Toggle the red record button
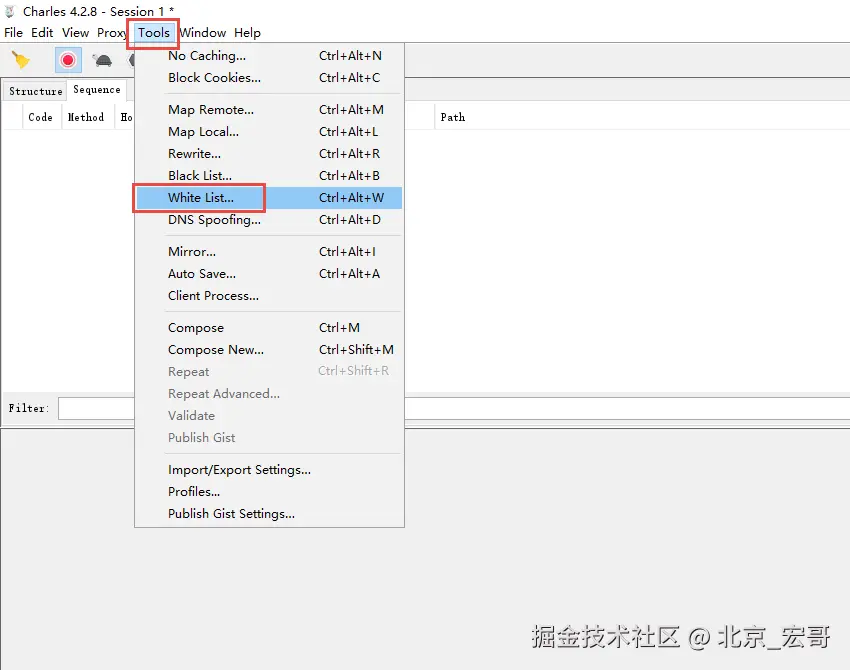This screenshot has height=670, width=850. click(x=68, y=60)
